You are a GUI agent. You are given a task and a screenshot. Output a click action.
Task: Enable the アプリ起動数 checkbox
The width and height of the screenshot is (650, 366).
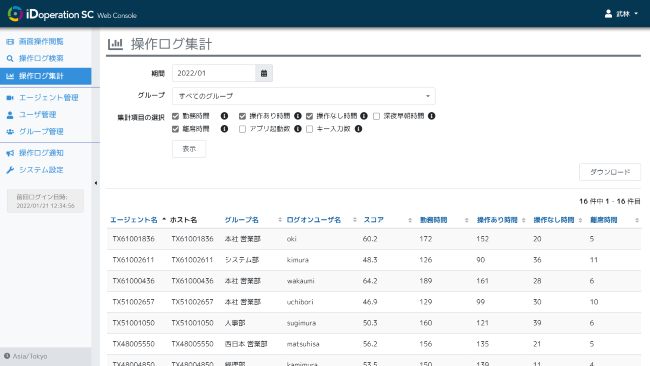243,129
